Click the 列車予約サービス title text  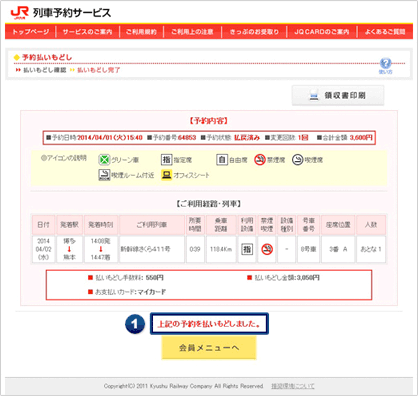72,13
